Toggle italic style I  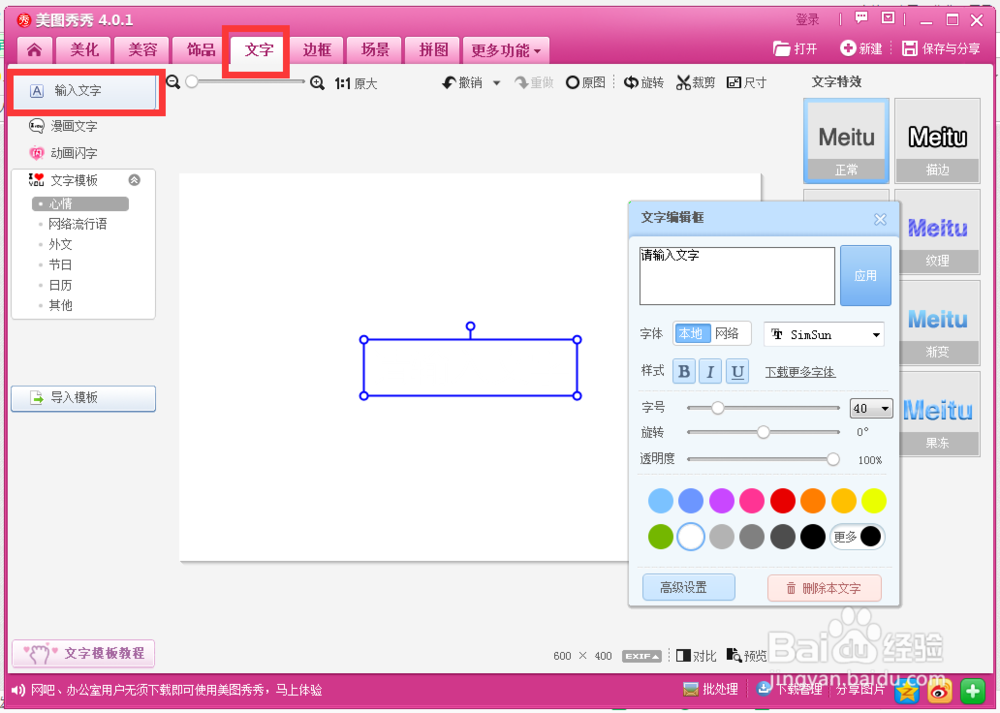[x=710, y=371]
